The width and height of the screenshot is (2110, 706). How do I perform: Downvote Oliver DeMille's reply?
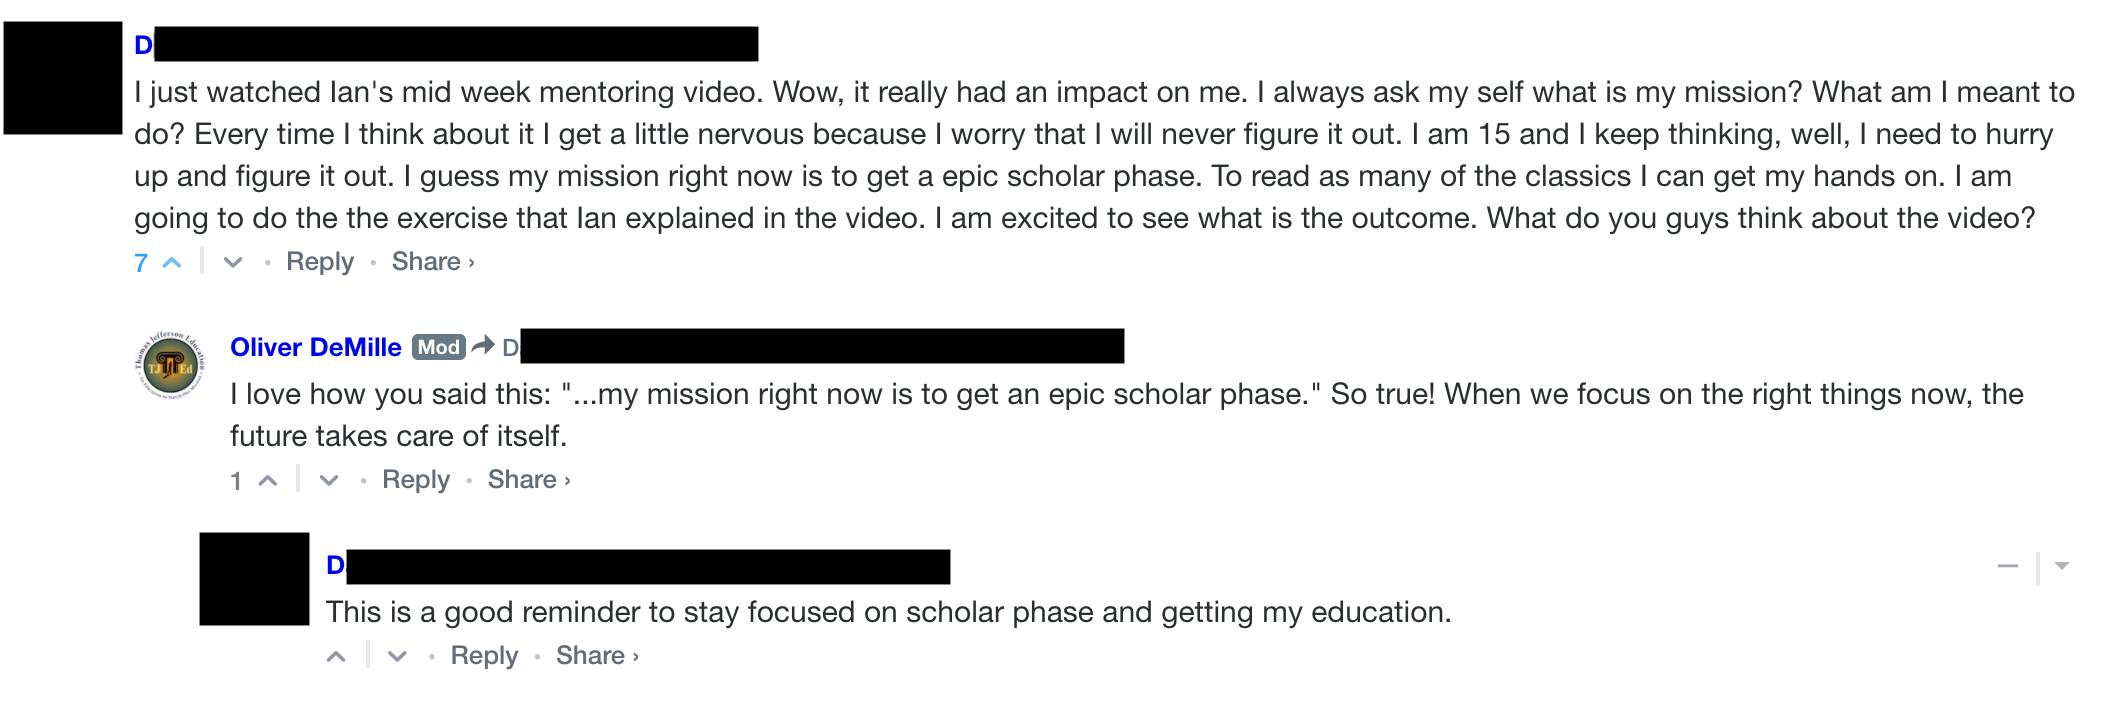point(329,481)
